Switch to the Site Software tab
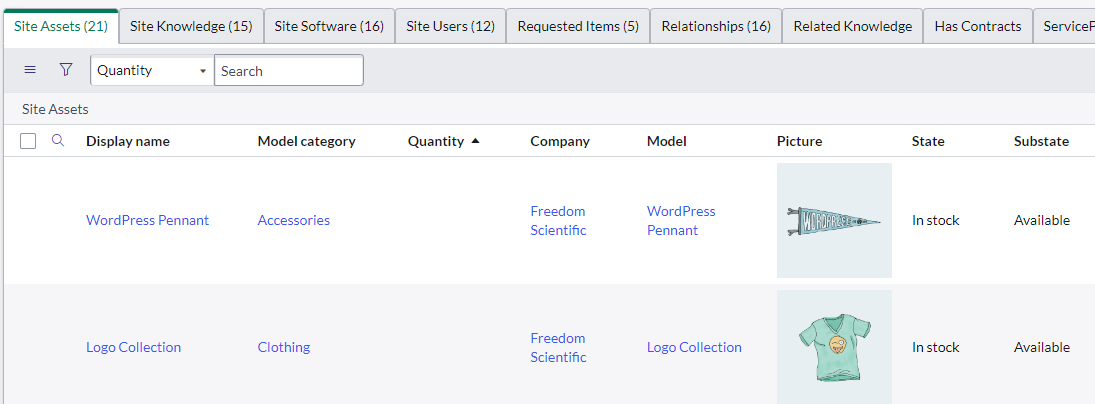Viewport: 1095px width, 404px height. click(x=329, y=26)
